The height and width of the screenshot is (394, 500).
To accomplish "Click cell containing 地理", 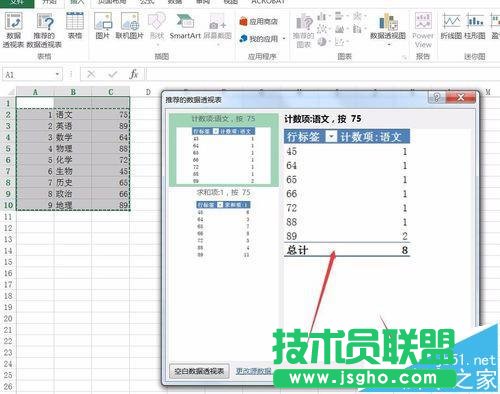I will [73, 205].
